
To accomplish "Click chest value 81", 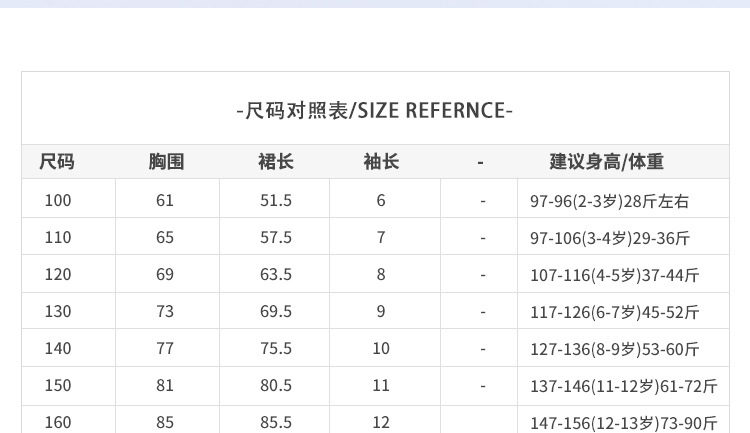I will point(165,385).
